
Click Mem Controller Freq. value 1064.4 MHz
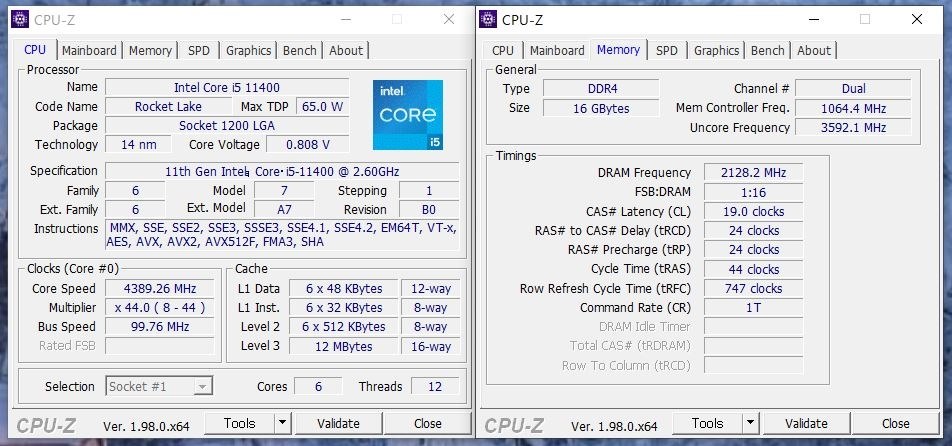853,108
